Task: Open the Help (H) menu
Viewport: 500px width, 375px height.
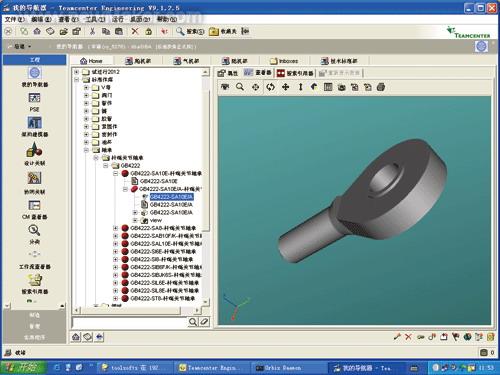Action: [x=167, y=19]
